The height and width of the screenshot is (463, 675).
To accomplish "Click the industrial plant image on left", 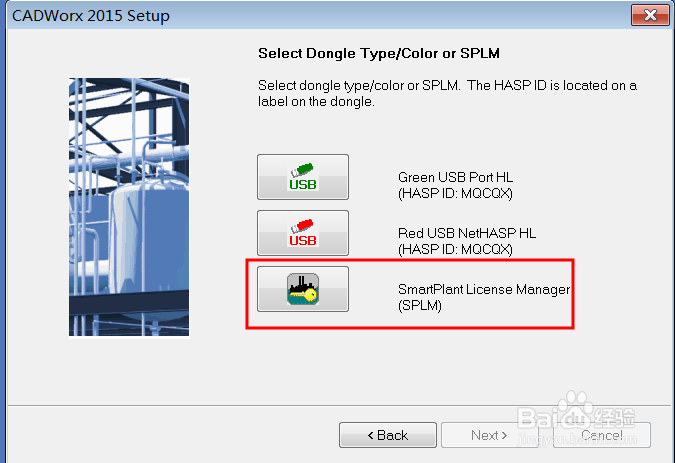I will pyautogui.click(x=129, y=207).
